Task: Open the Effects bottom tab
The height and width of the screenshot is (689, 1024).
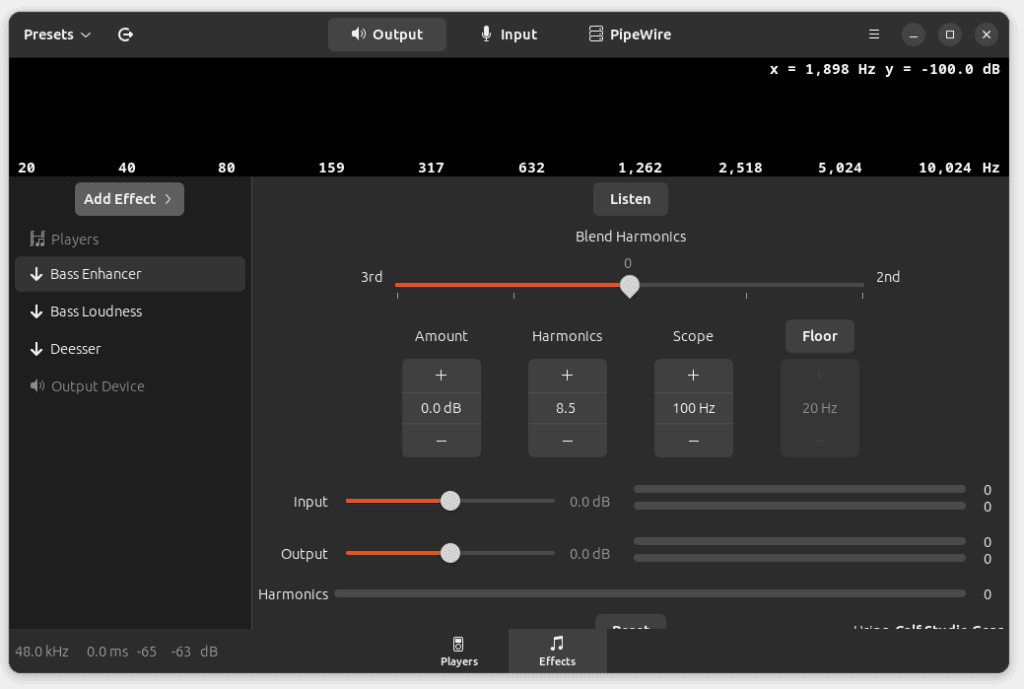Action: coord(557,652)
